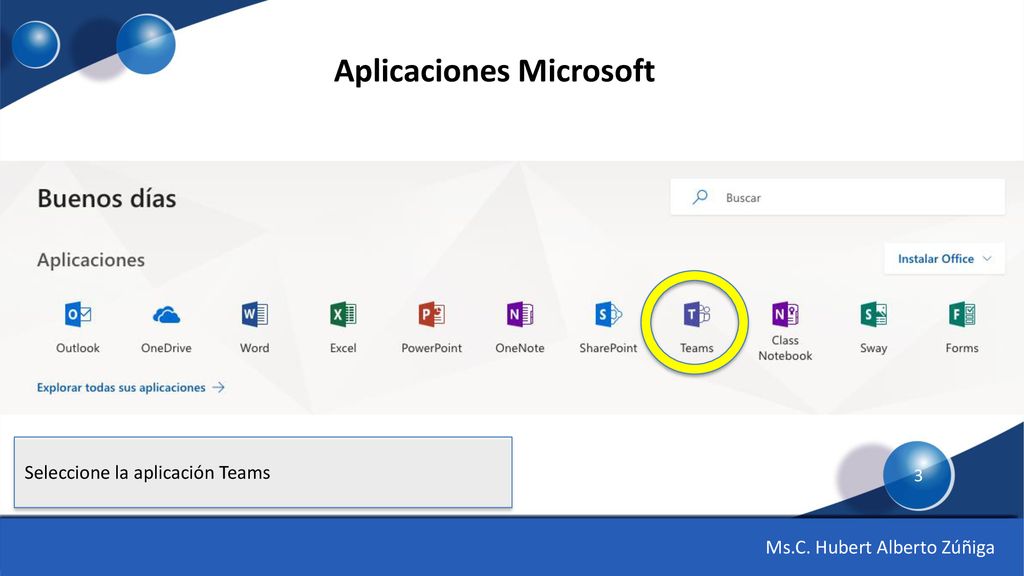Image resolution: width=1024 pixels, height=576 pixels.
Task: Click the Seleccione la aplicación Teams text box
Action: point(263,472)
